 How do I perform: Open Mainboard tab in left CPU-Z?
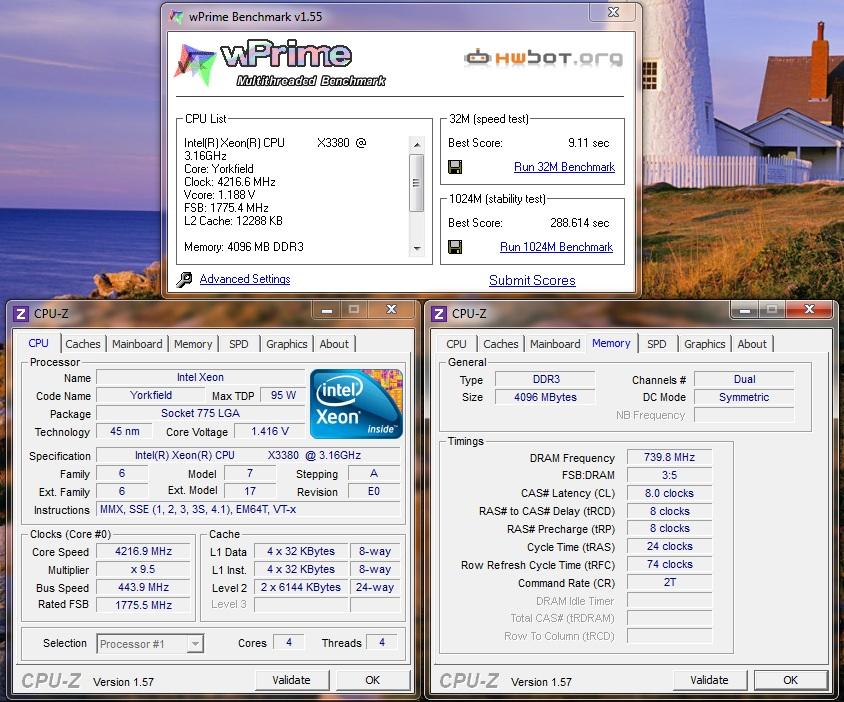137,344
